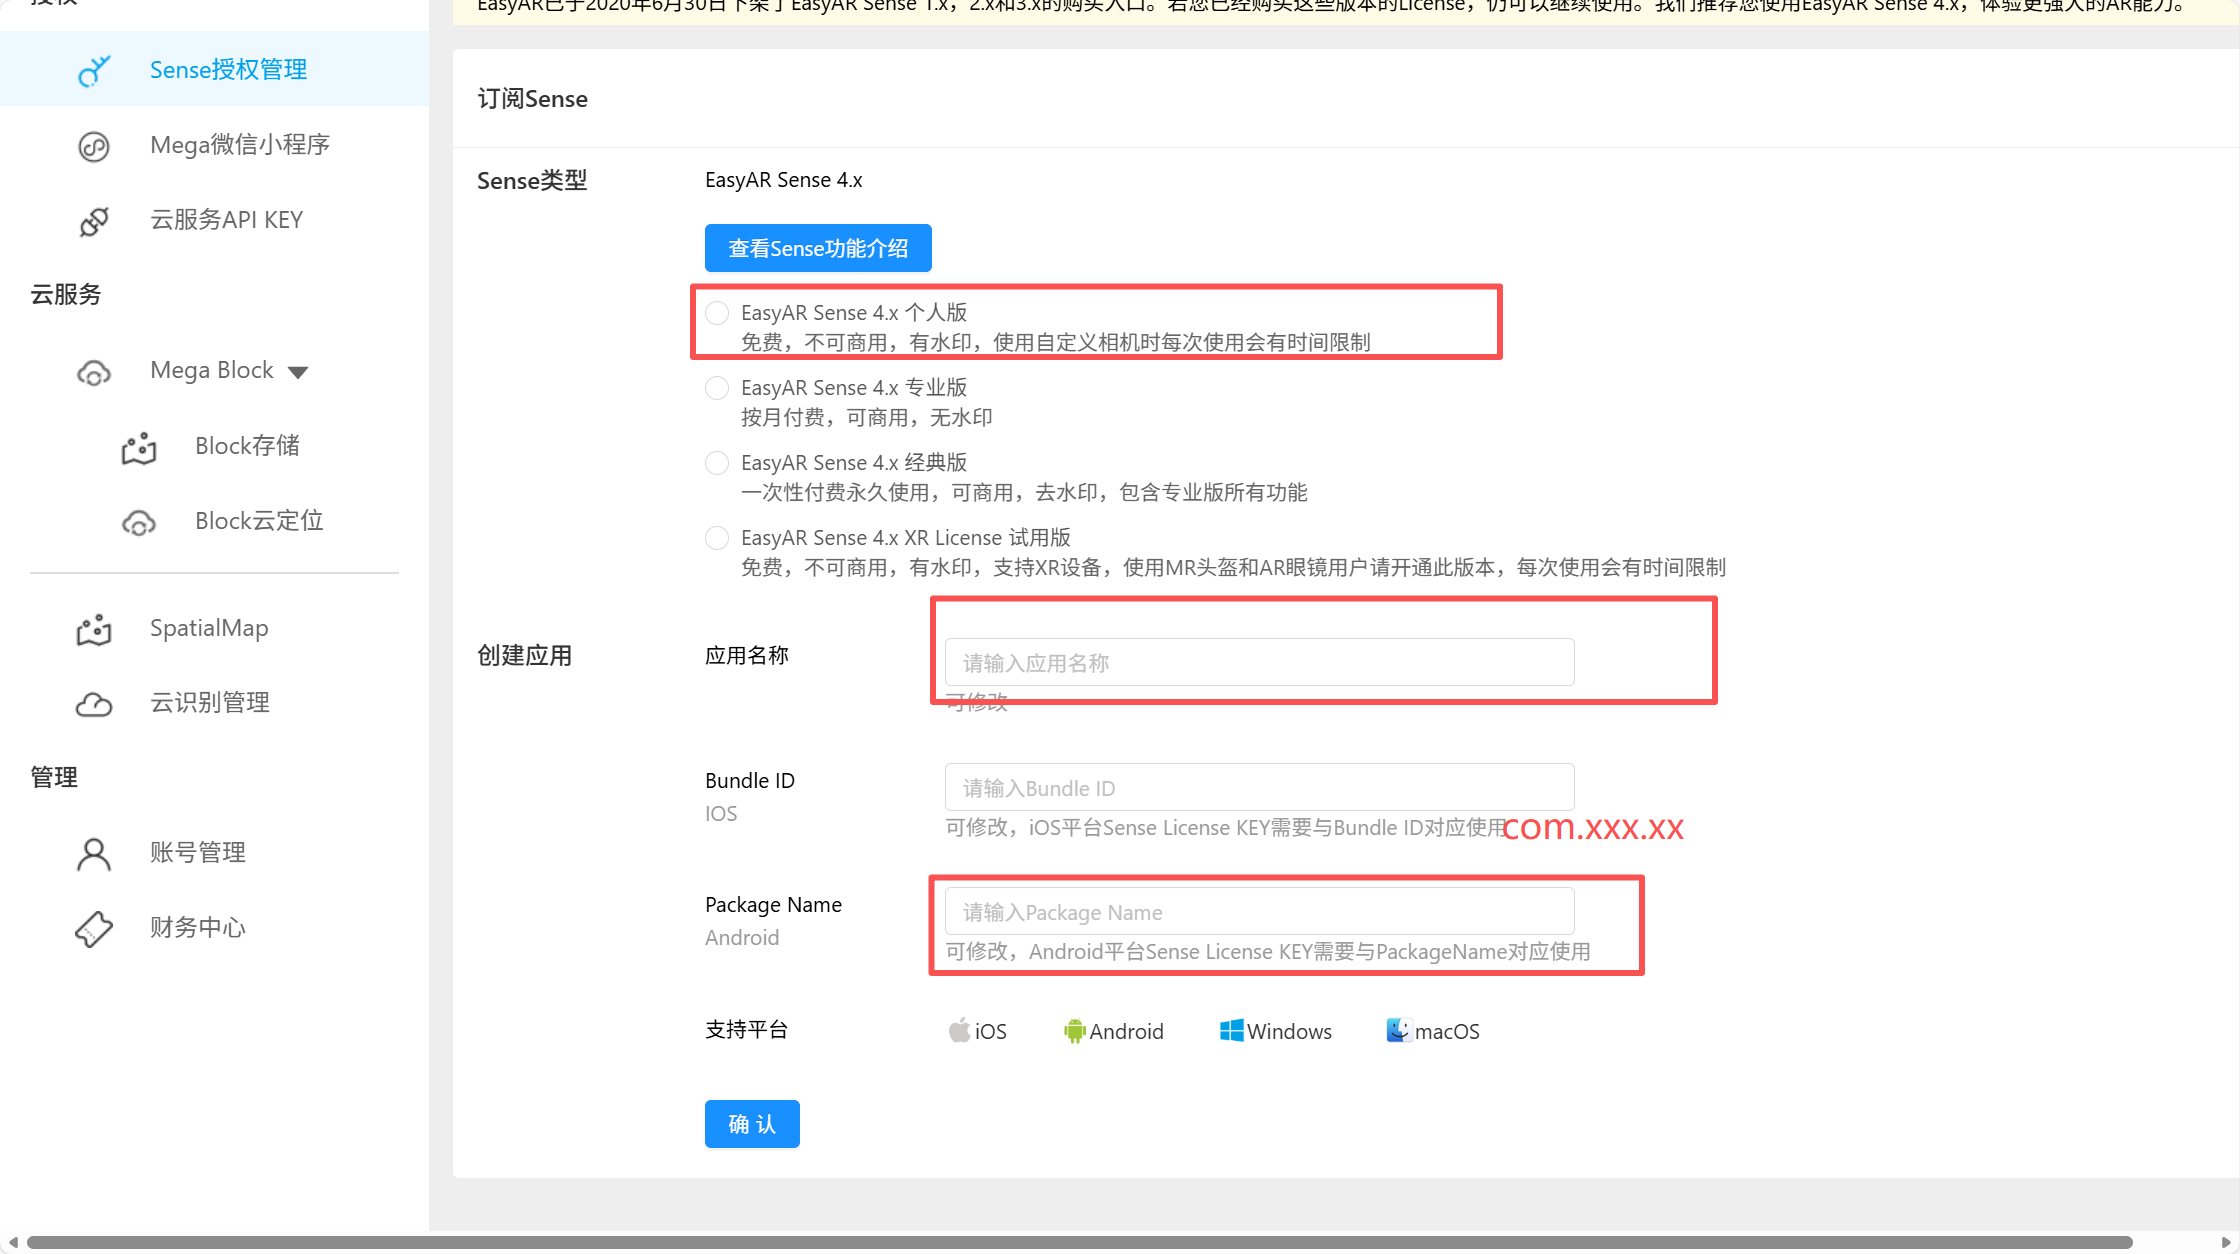Click 查看Sense功能介绍 button
This screenshot has height=1254, width=2240.
(818, 248)
